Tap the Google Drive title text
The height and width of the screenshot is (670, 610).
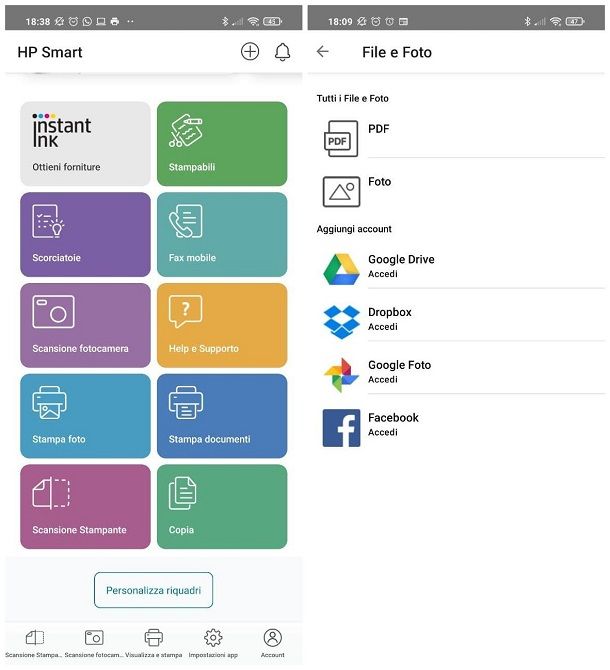pyautogui.click(x=401, y=259)
